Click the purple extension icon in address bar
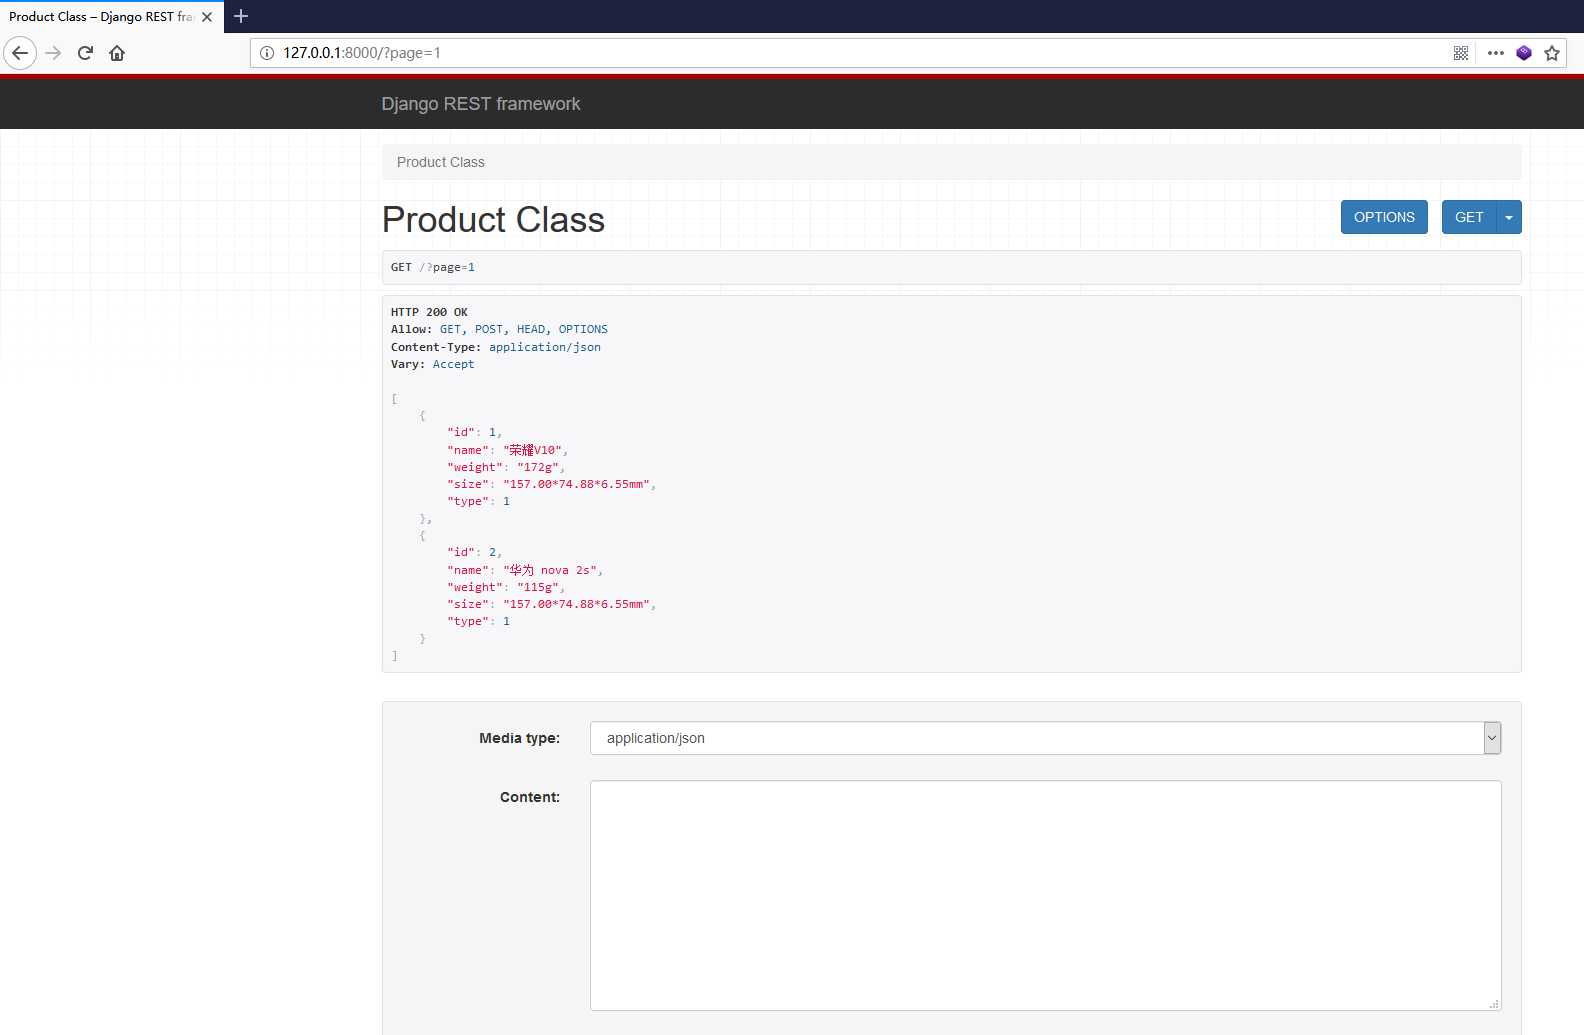The height and width of the screenshot is (1035, 1584). [x=1524, y=53]
